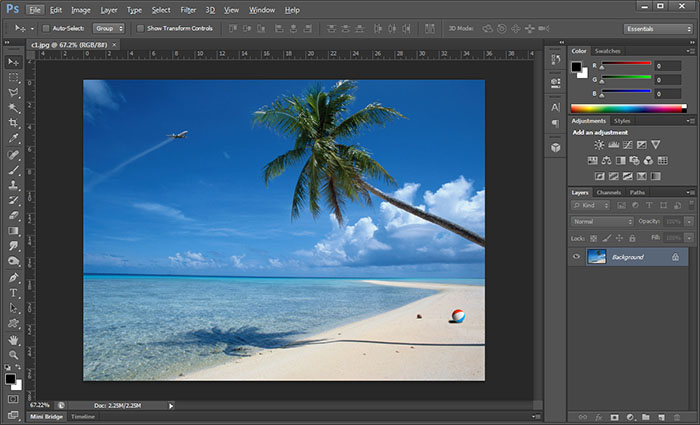The image size is (700, 425).
Task: Switch to the Channels tab
Action: [x=608, y=192]
